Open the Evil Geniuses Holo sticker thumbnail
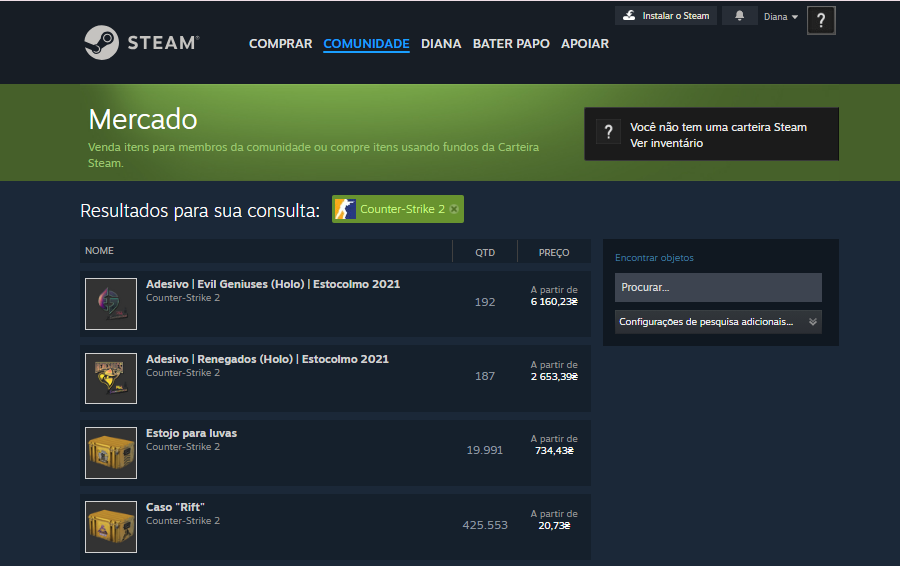This screenshot has height=566, width=900. coord(111,304)
